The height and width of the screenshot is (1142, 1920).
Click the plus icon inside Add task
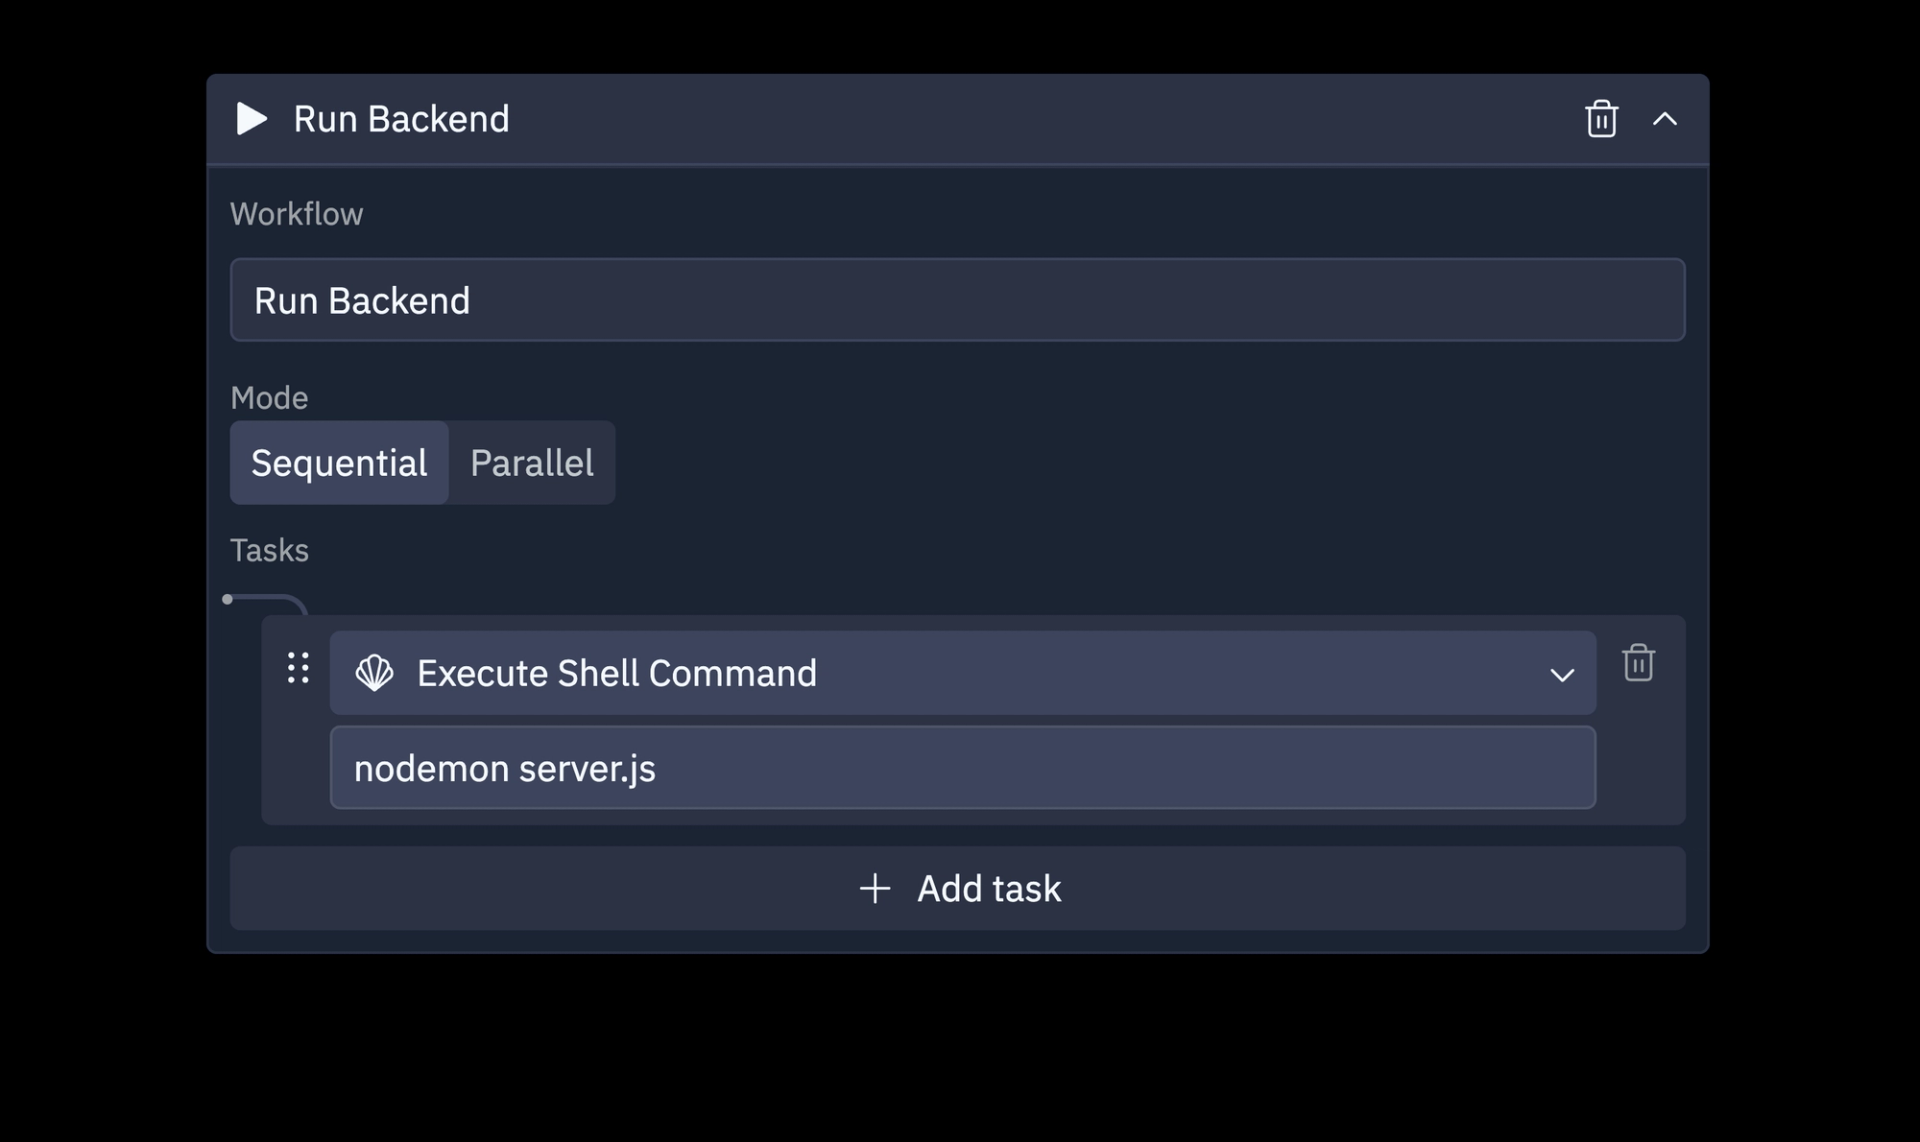point(875,888)
